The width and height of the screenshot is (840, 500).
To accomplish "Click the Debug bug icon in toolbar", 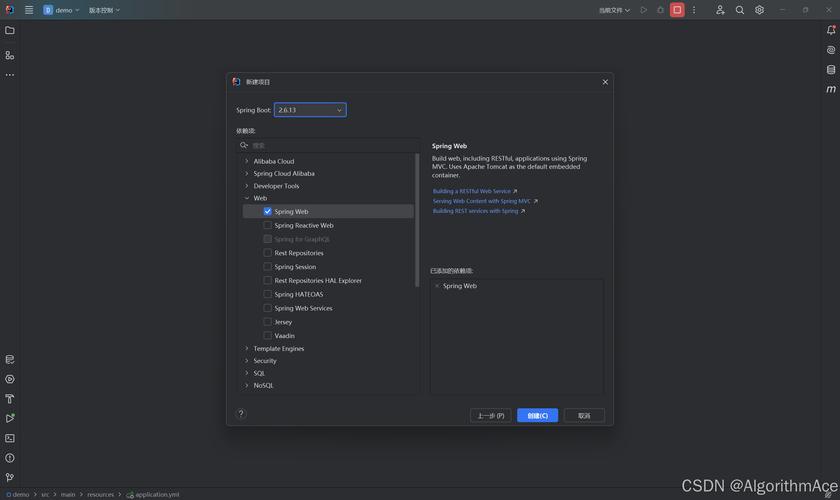I will coord(660,10).
